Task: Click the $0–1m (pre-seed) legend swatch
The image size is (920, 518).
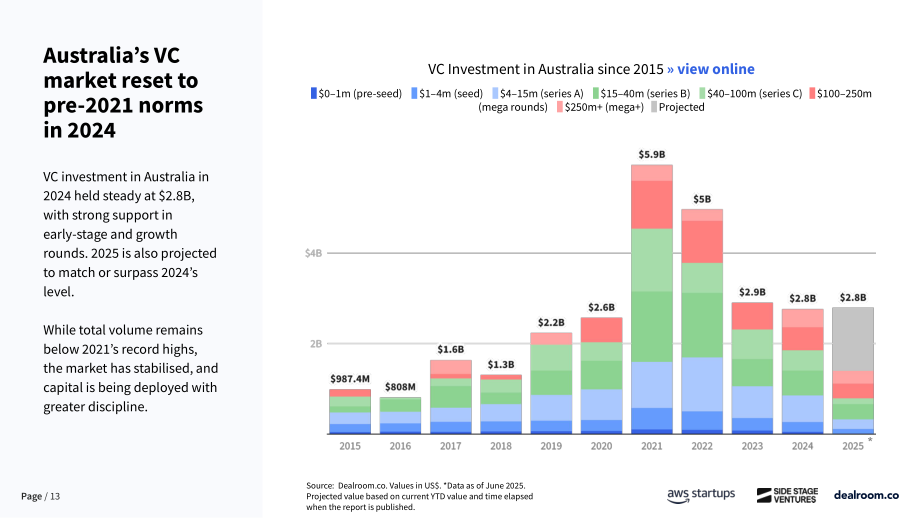Action: 314,93
